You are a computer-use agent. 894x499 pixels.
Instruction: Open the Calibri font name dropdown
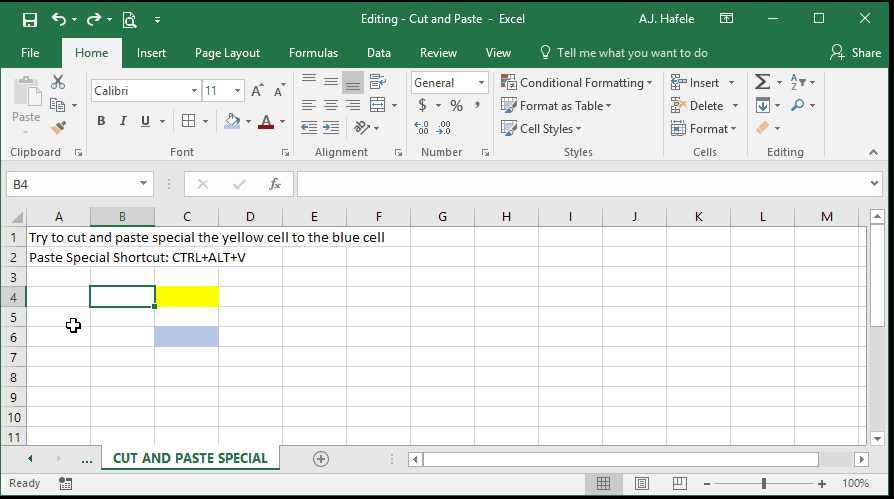click(x=194, y=91)
